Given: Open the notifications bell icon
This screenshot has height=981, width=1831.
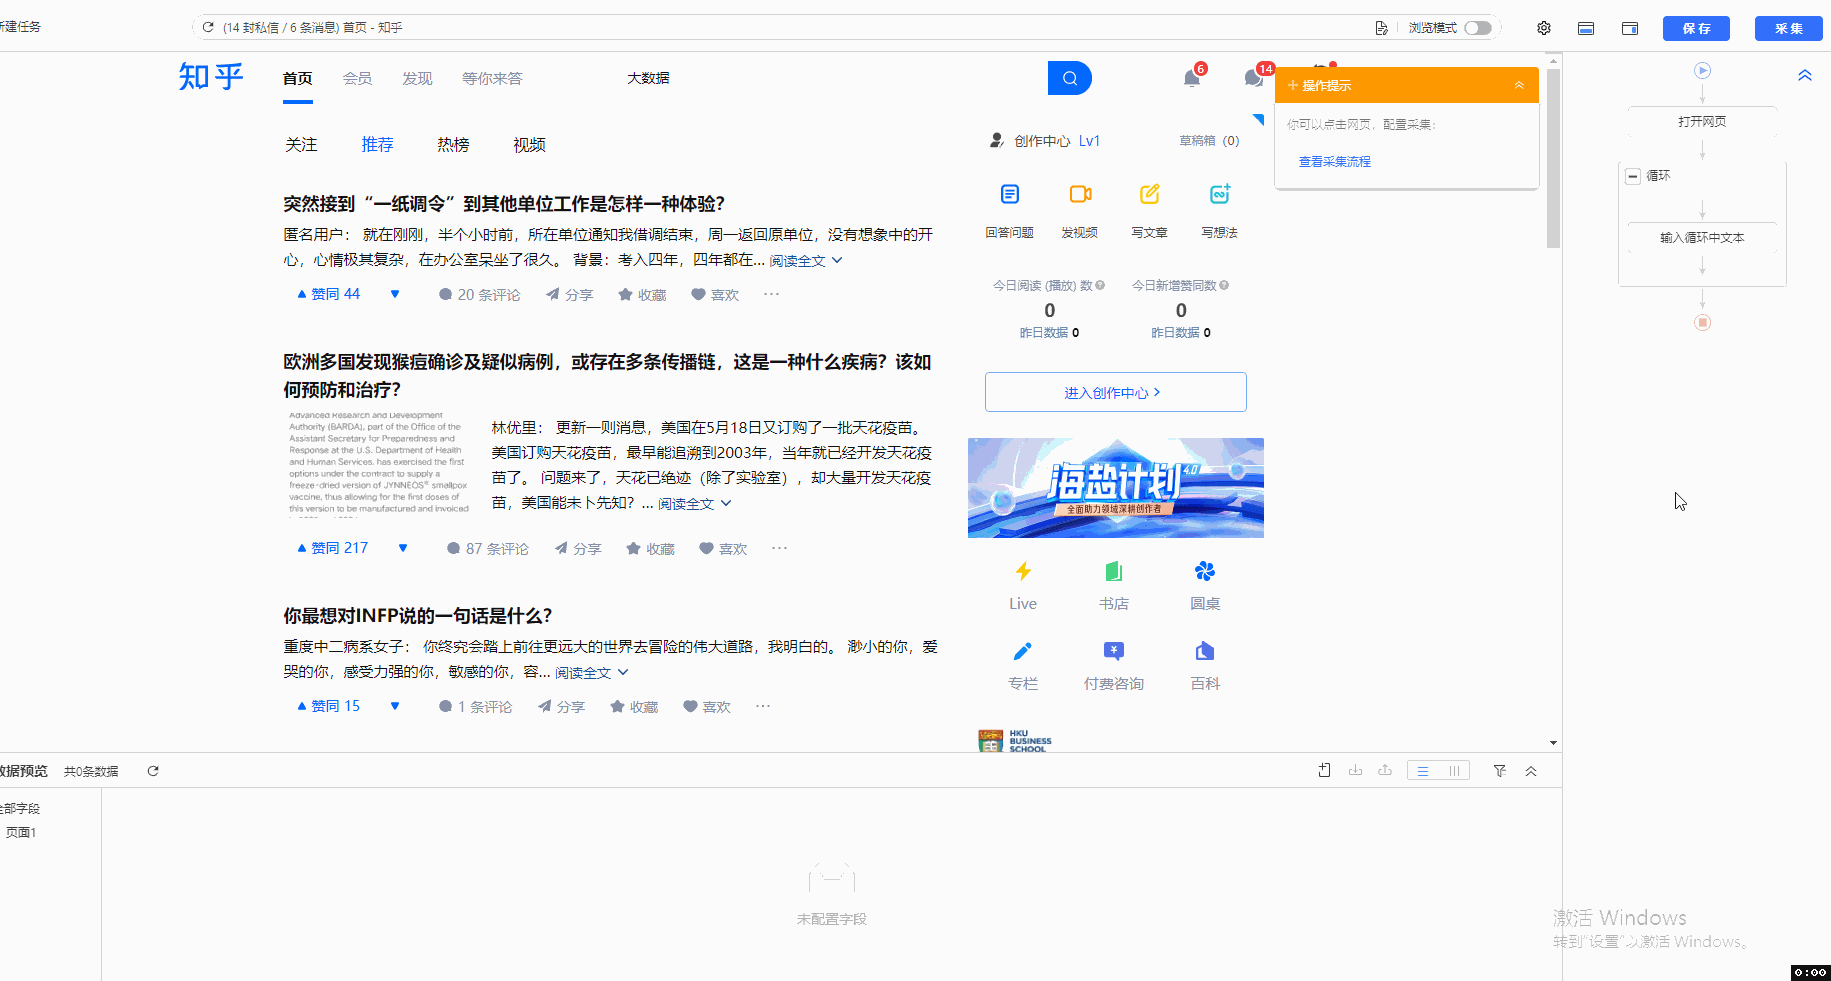Looking at the screenshot, I should point(1192,78).
